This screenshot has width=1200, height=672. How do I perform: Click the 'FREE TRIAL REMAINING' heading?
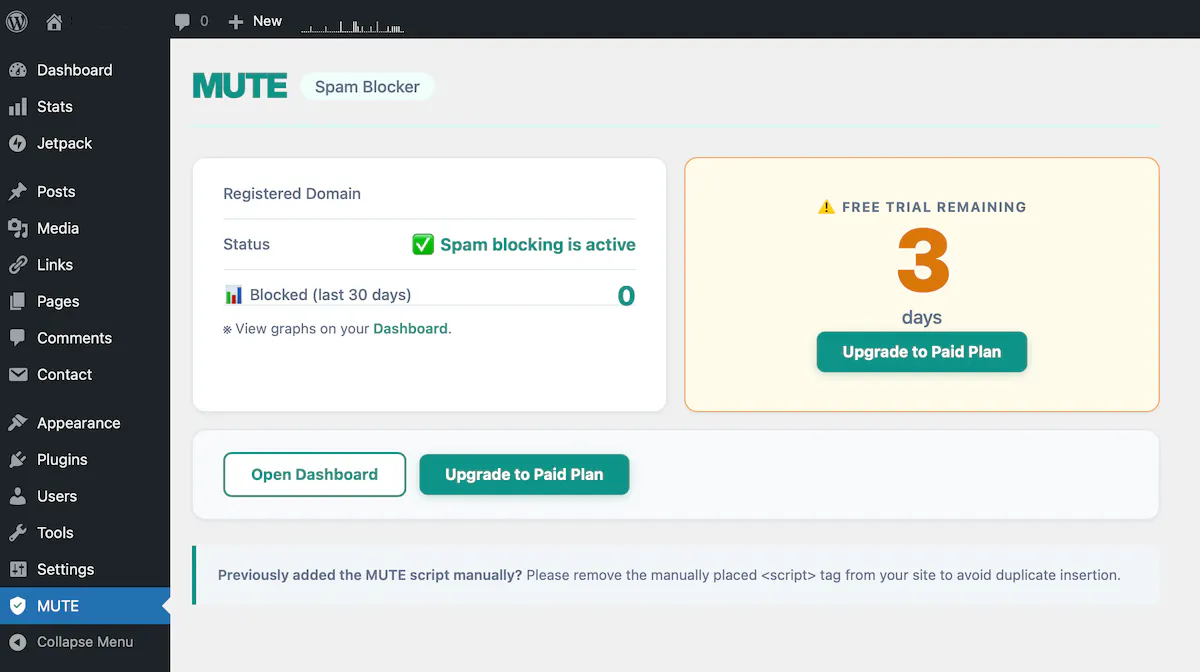pos(934,207)
